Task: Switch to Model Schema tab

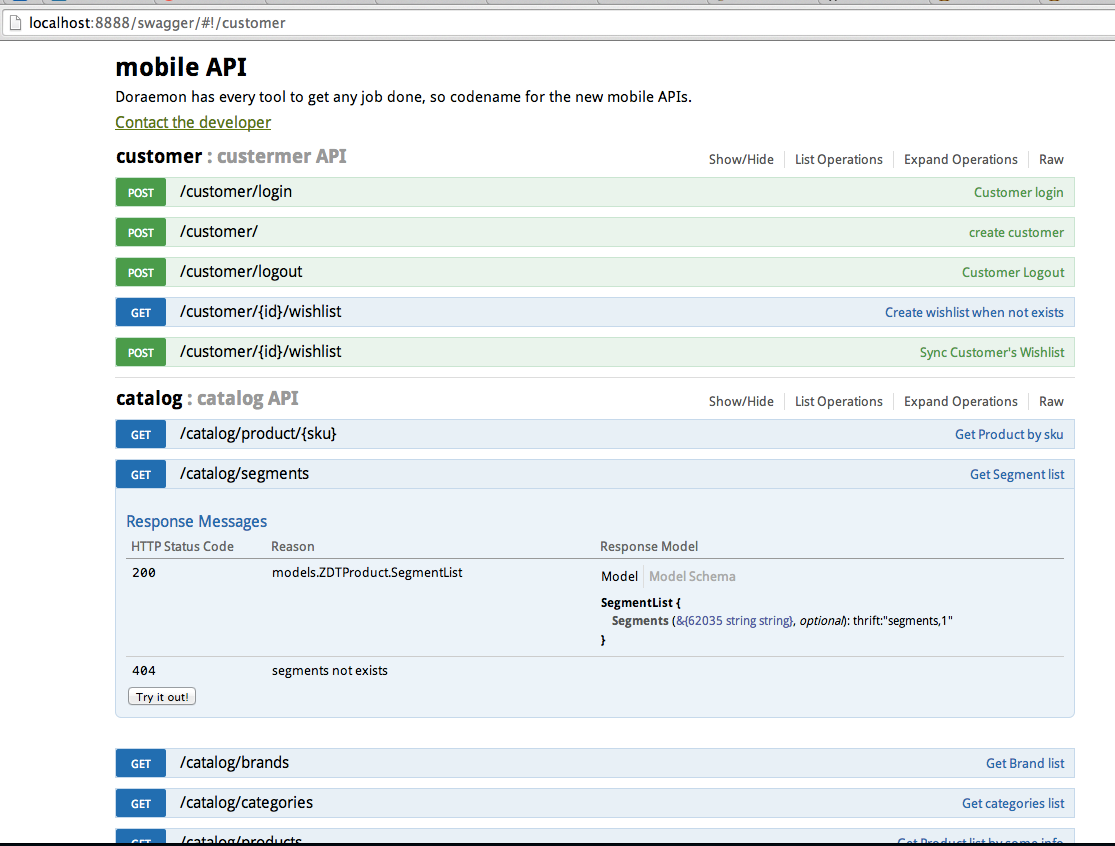Action: click(692, 577)
